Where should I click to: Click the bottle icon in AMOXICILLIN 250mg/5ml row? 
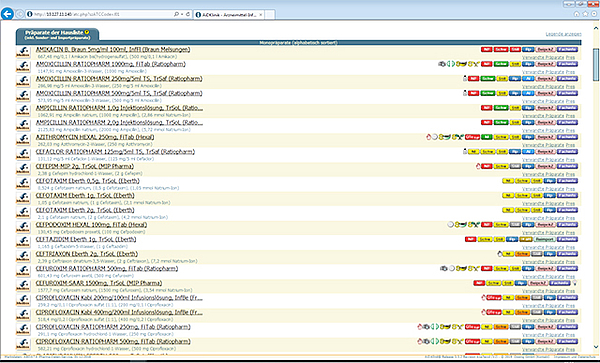click(x=465, y=78)
